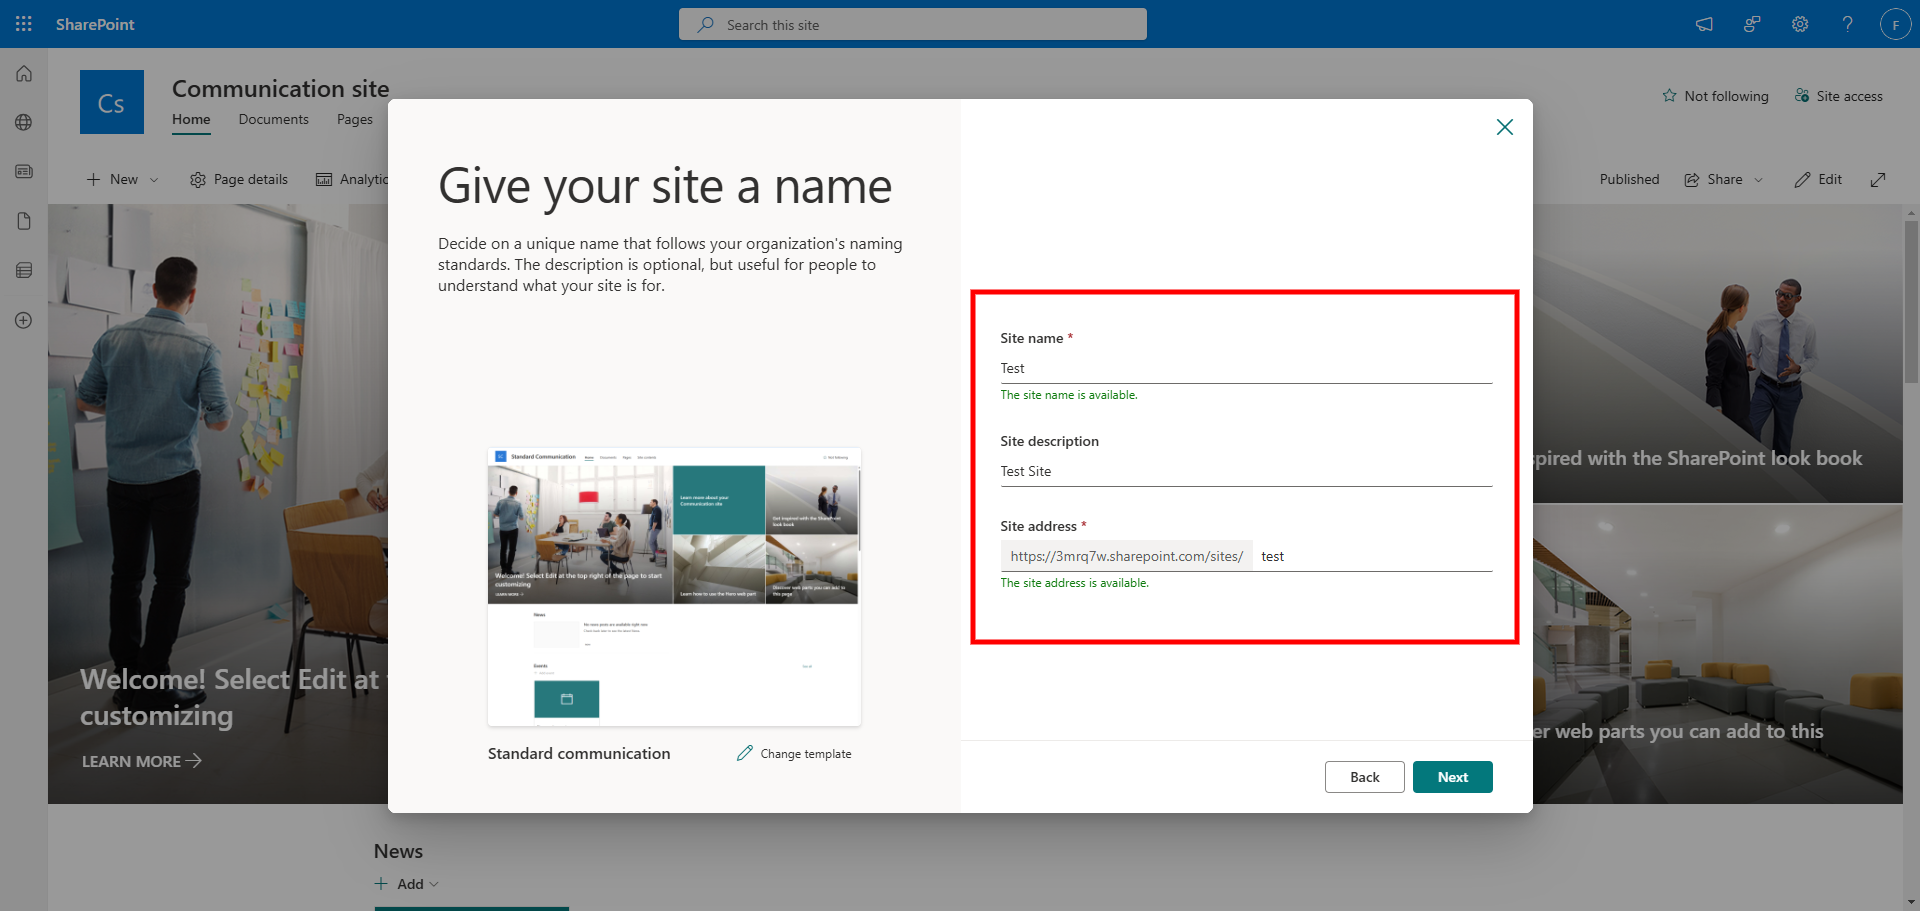Viewport: 1920px width, 911px height.
Task: Expand the Add dropdown under News
Action: tap(408, 884)
